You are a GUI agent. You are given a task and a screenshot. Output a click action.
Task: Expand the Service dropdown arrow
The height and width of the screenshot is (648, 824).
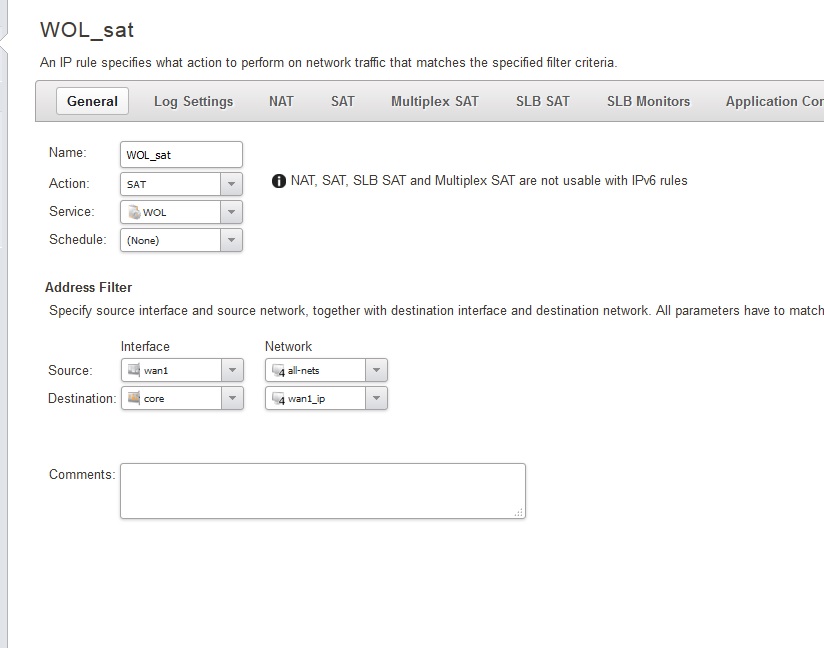tap(231, 212)
